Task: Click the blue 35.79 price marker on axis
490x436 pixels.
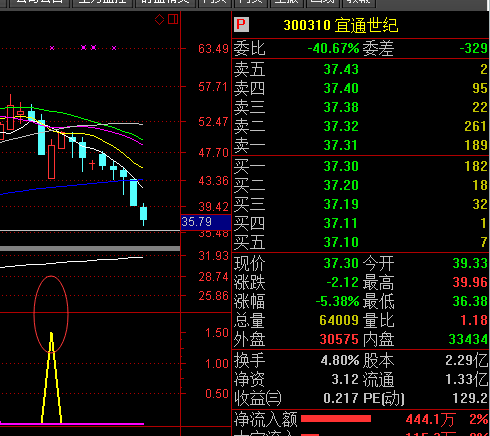Action: coord(206,222)
